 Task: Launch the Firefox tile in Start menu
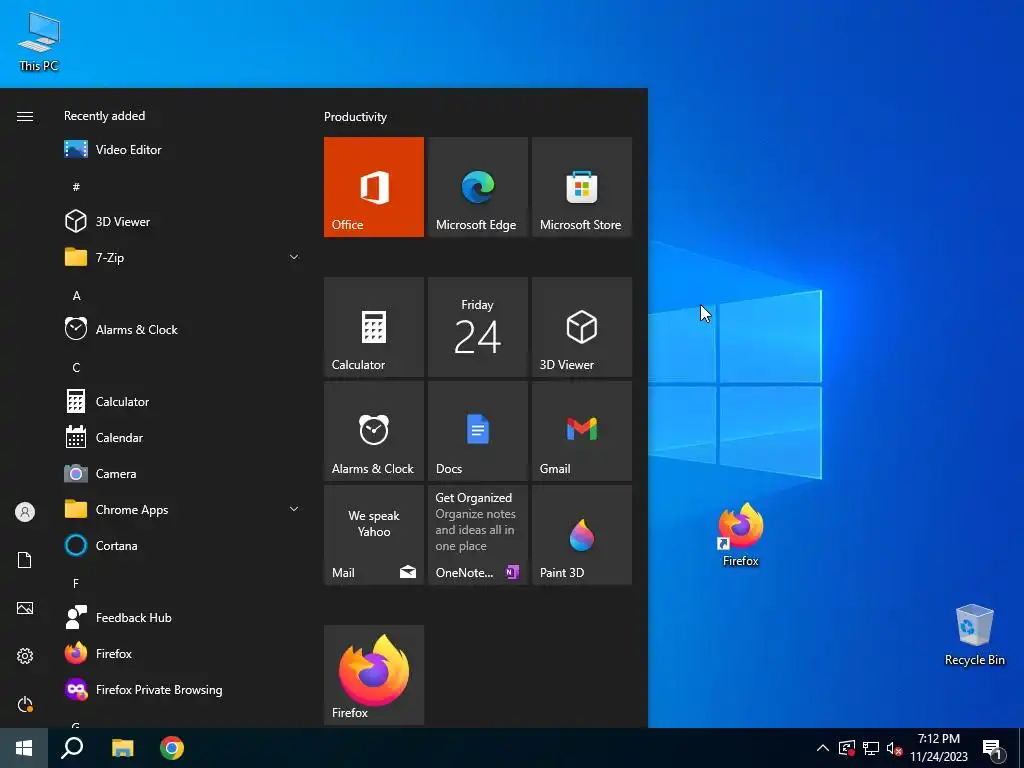(374, 675)
